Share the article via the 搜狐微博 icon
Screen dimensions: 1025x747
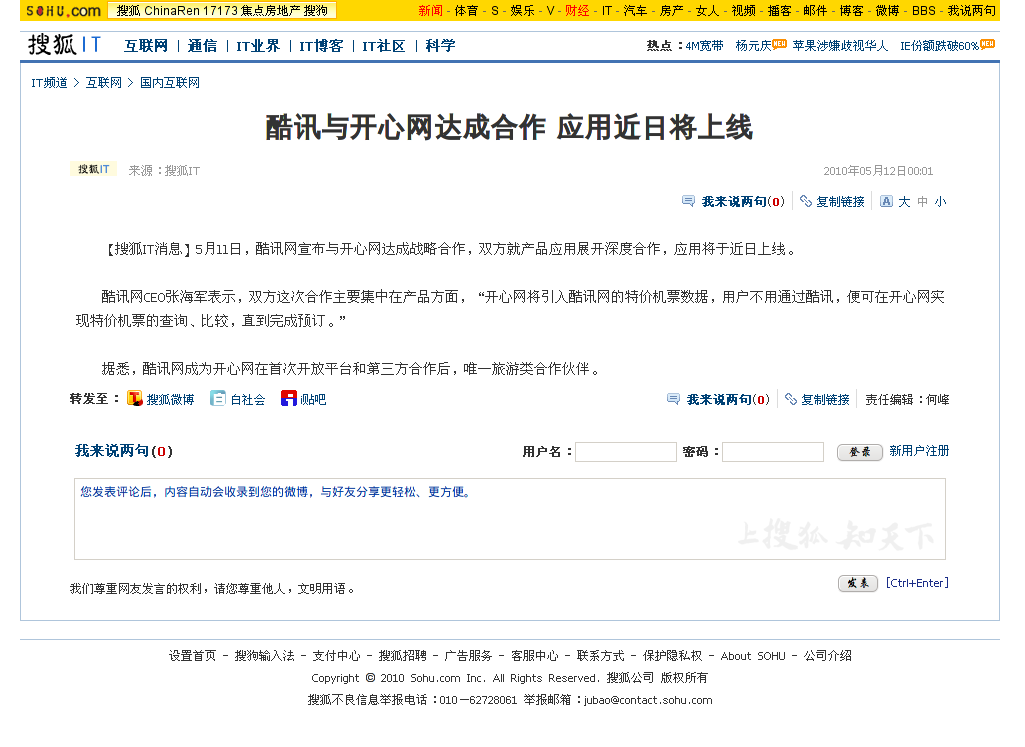point(133,399)
